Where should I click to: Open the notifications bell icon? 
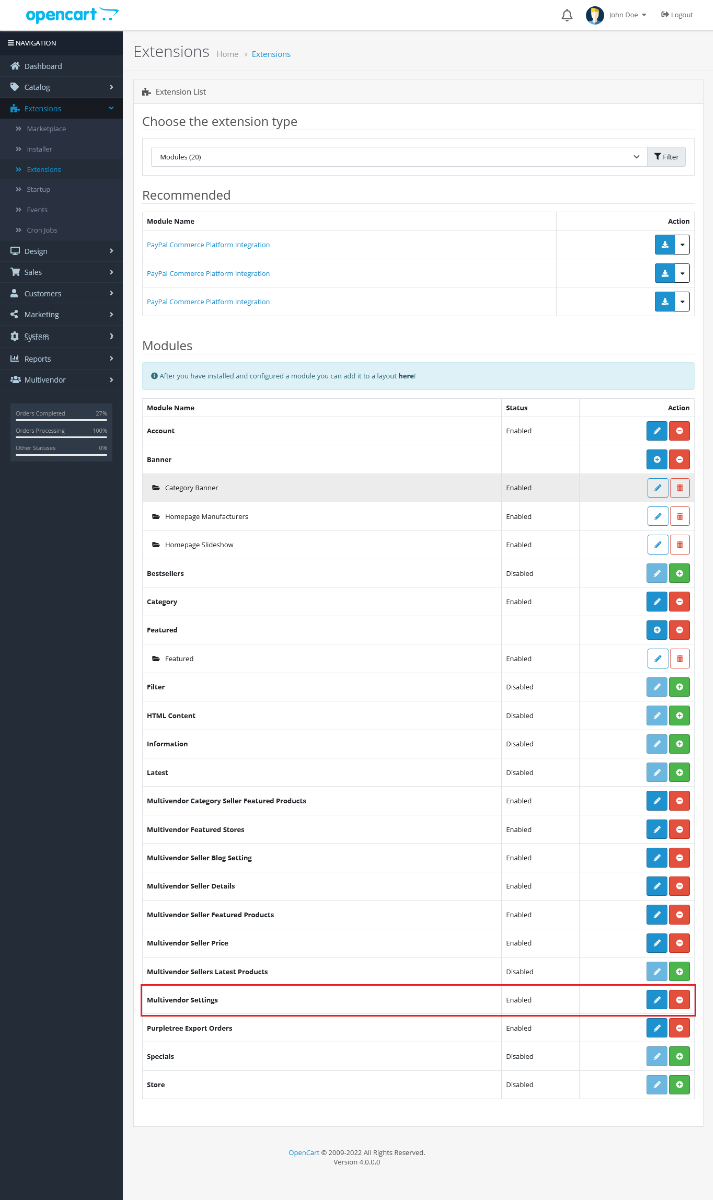[x=567, y=15]
